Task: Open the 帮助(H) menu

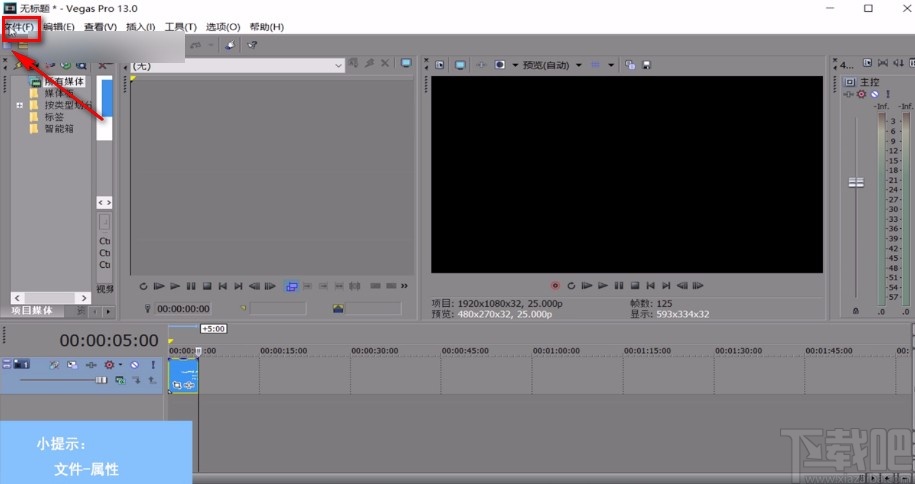Action: [267, 27]
